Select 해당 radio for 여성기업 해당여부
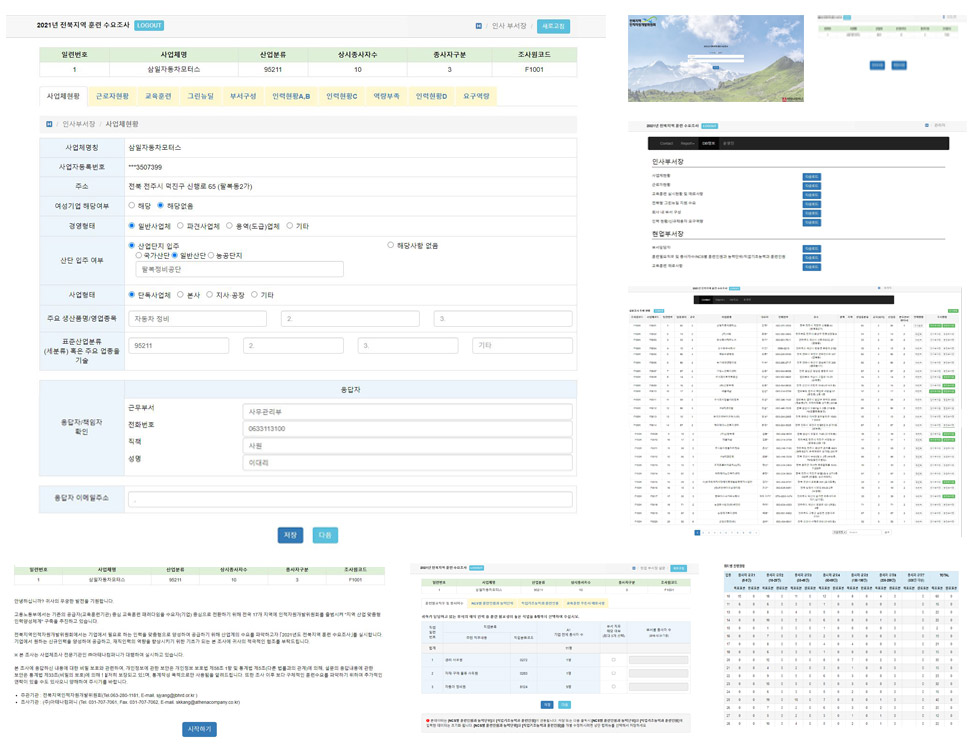The image size is (980, 748). pyautogui.click(x=132, y=205)
